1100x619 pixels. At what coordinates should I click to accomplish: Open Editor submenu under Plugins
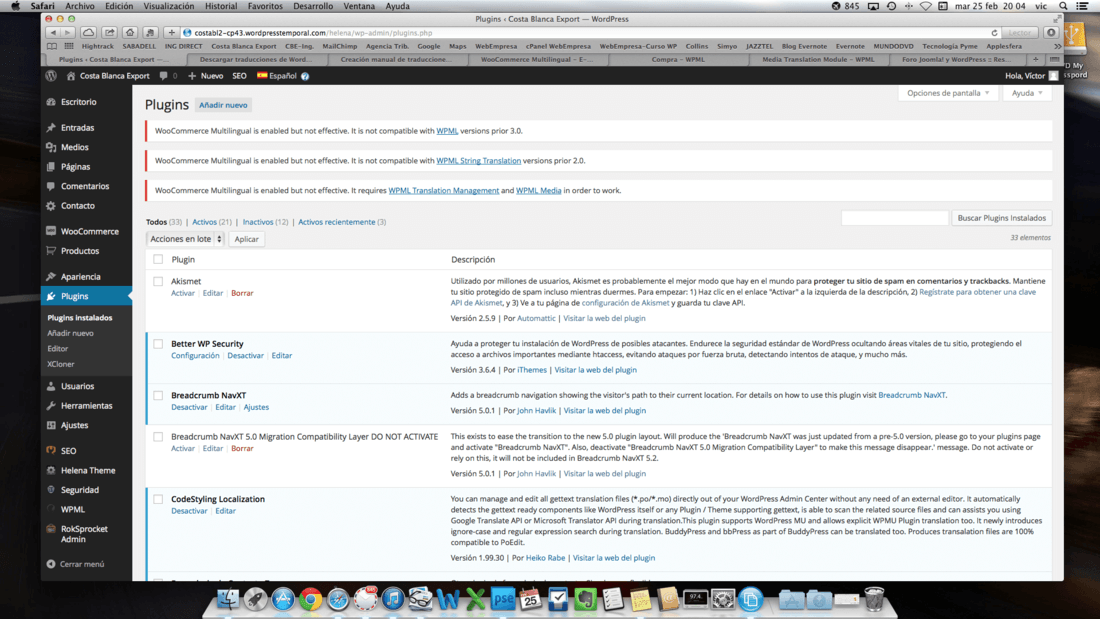[58, 349]
